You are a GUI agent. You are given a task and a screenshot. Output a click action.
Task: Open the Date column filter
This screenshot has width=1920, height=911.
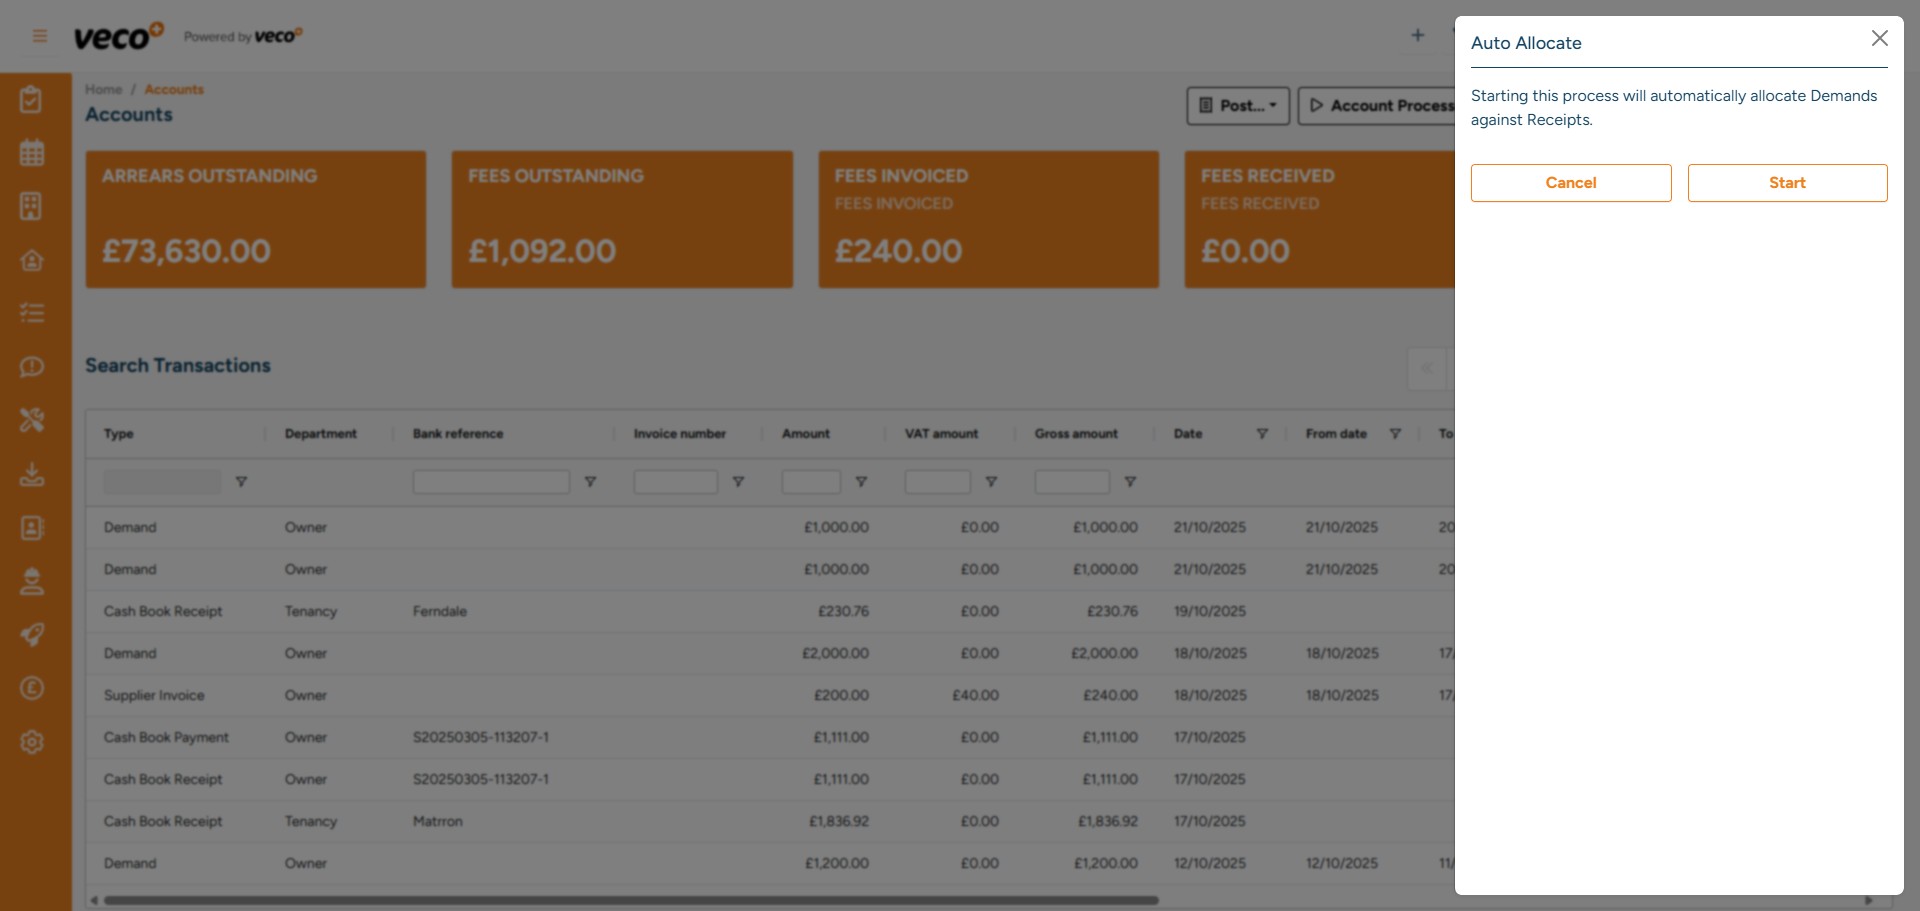(1262, 434)
